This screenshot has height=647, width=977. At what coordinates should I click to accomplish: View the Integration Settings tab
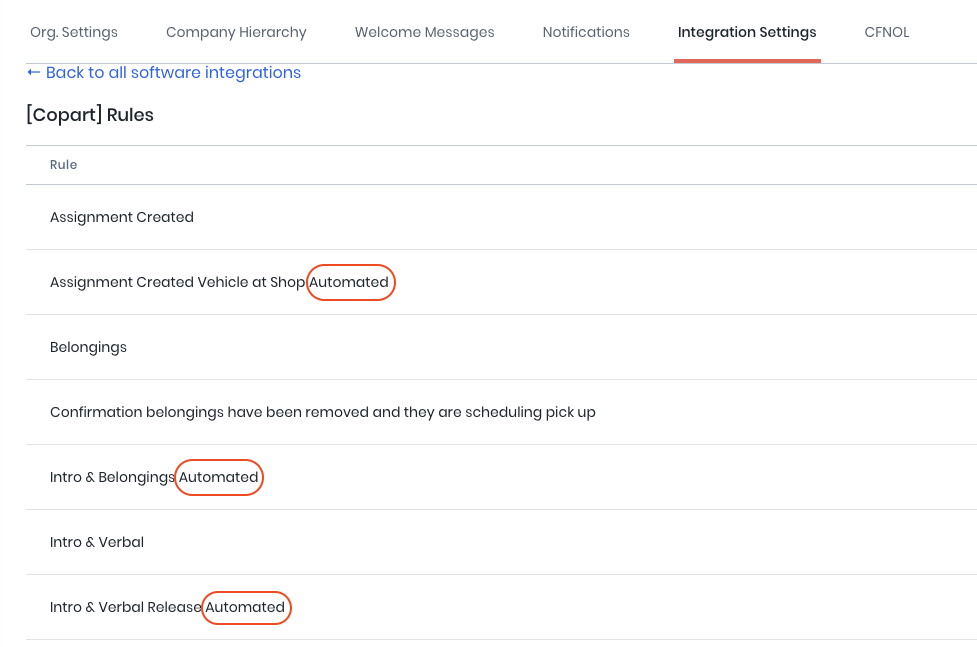click(747, 31)
